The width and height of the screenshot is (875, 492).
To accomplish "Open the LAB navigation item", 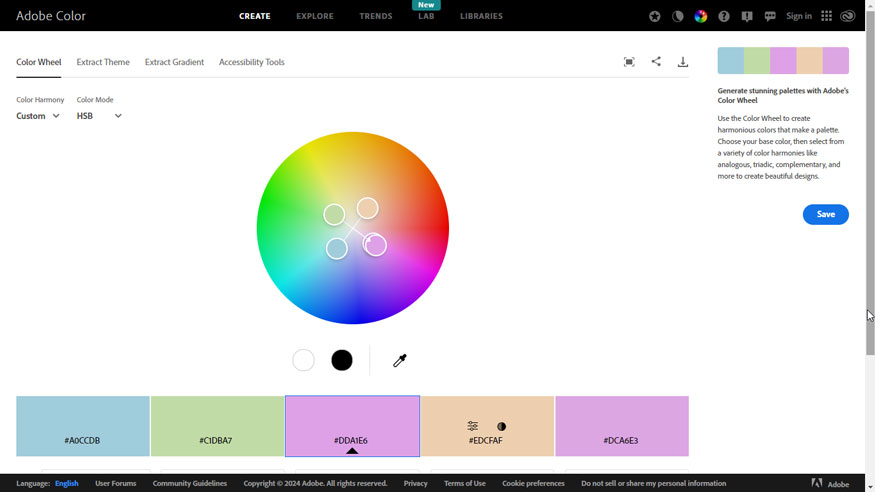I will [x=426, y=16].
